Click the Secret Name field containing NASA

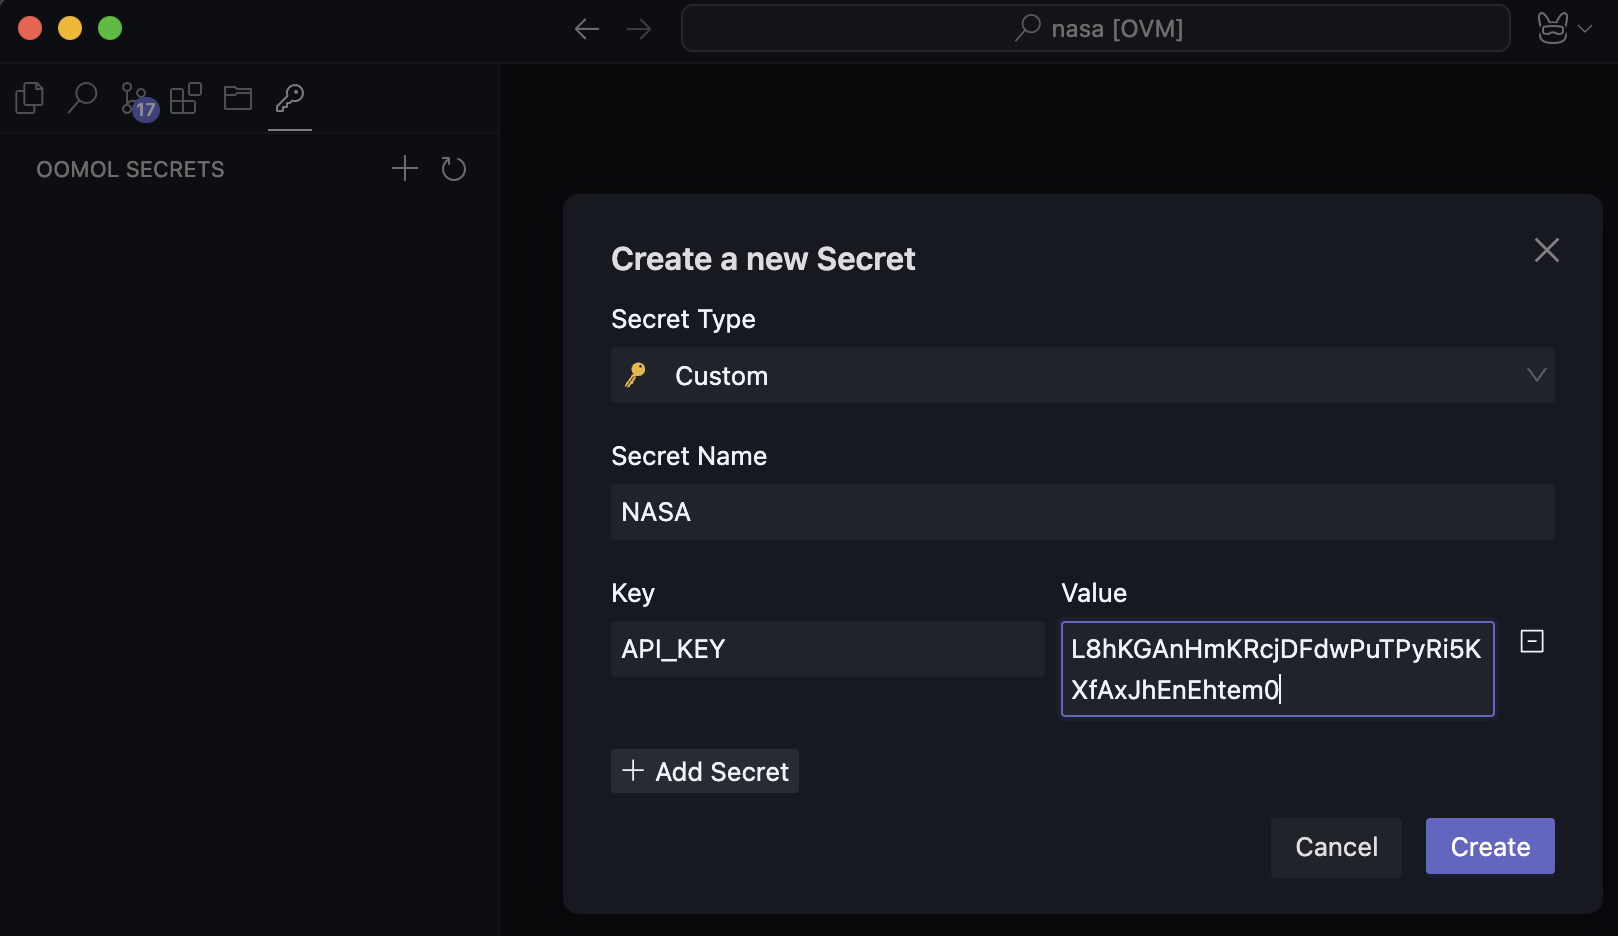[1082, 512]
